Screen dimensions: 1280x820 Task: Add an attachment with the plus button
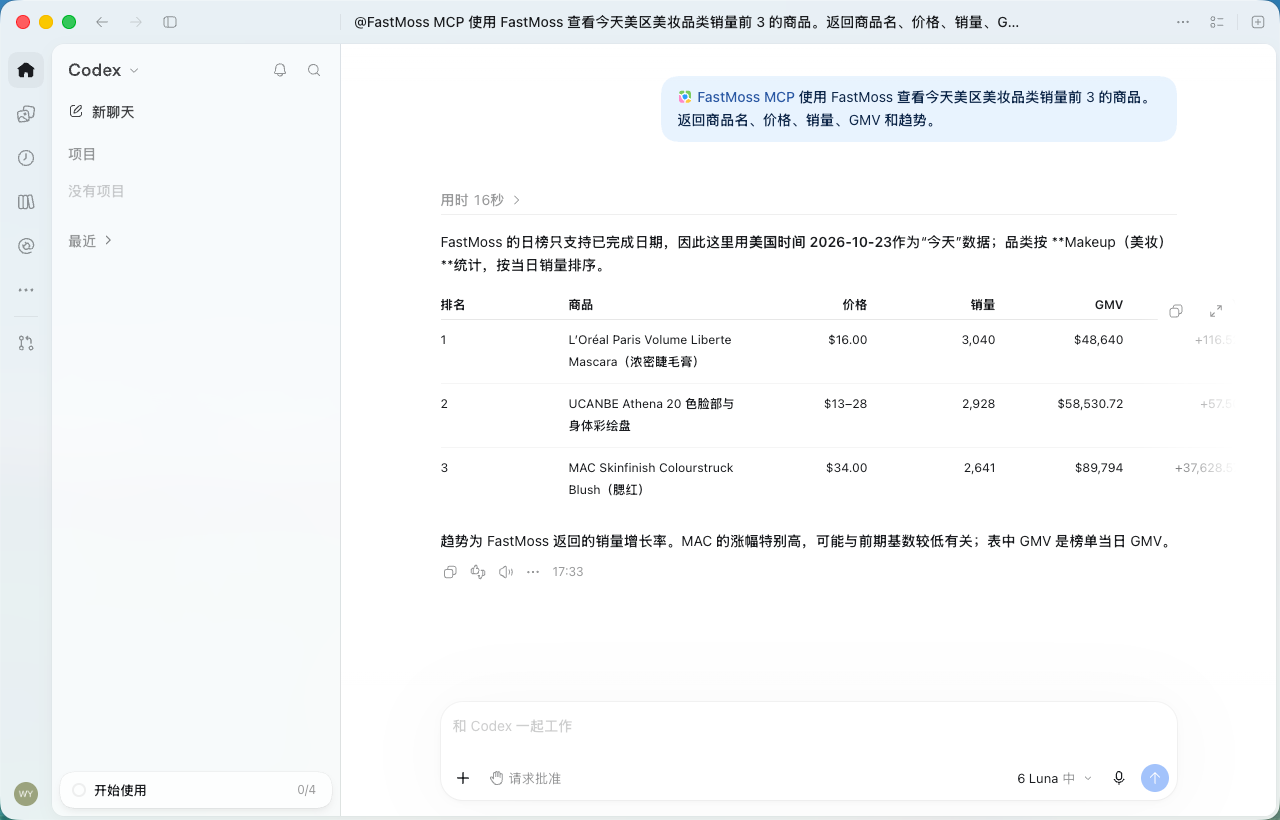pos(463,778)
